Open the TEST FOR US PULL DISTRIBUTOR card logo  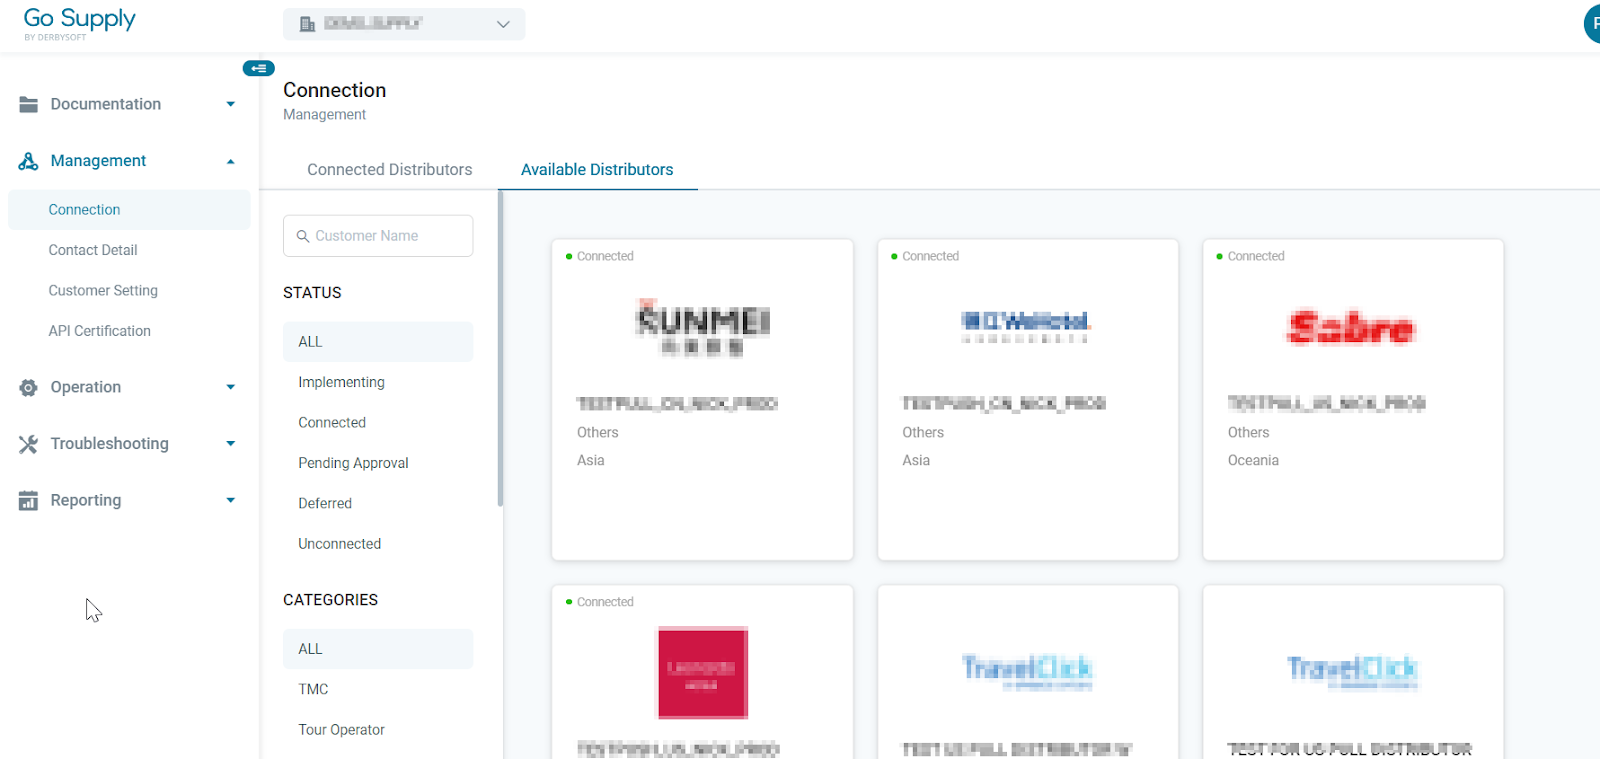coord(1352,671)
